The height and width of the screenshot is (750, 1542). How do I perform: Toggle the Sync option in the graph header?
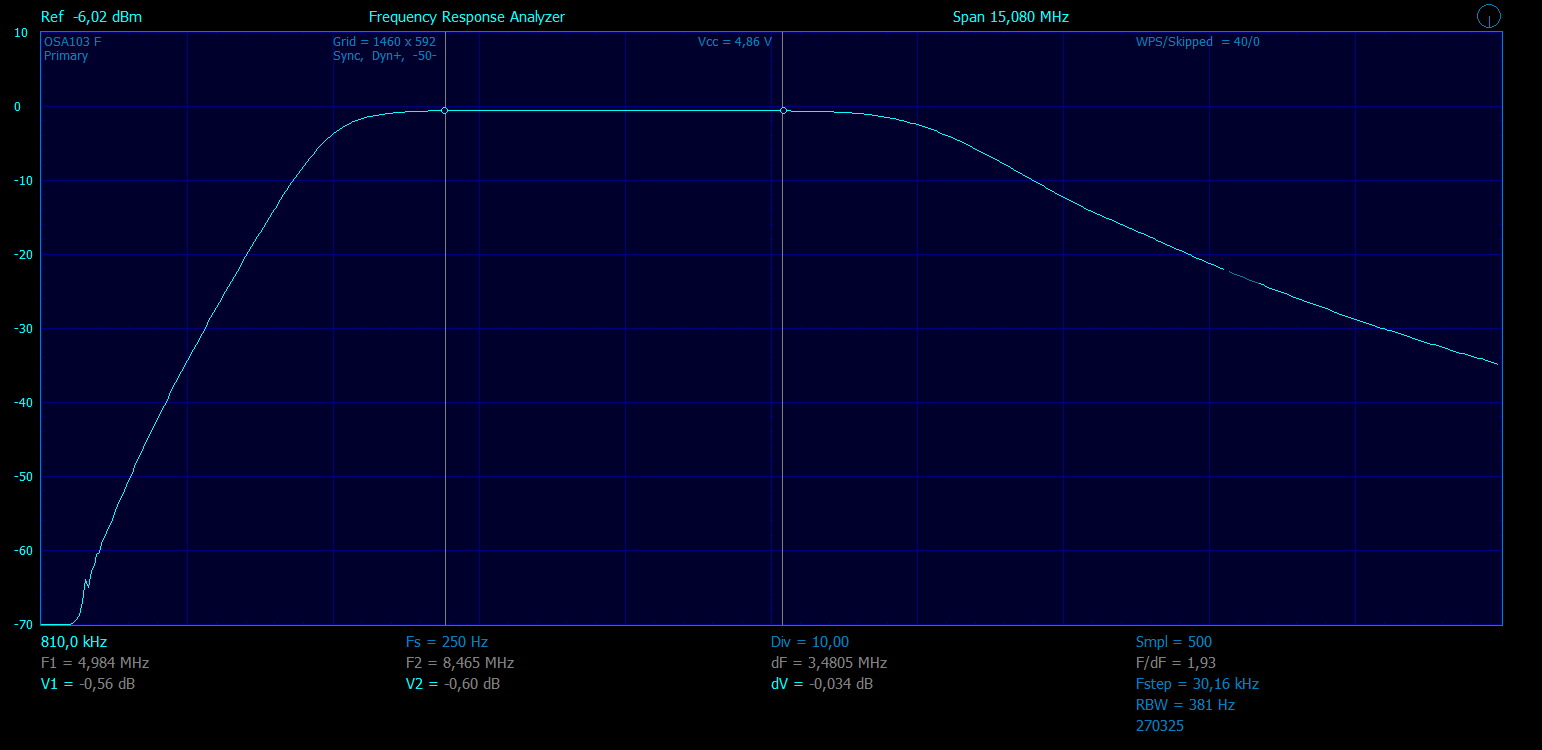click(349, 56)
